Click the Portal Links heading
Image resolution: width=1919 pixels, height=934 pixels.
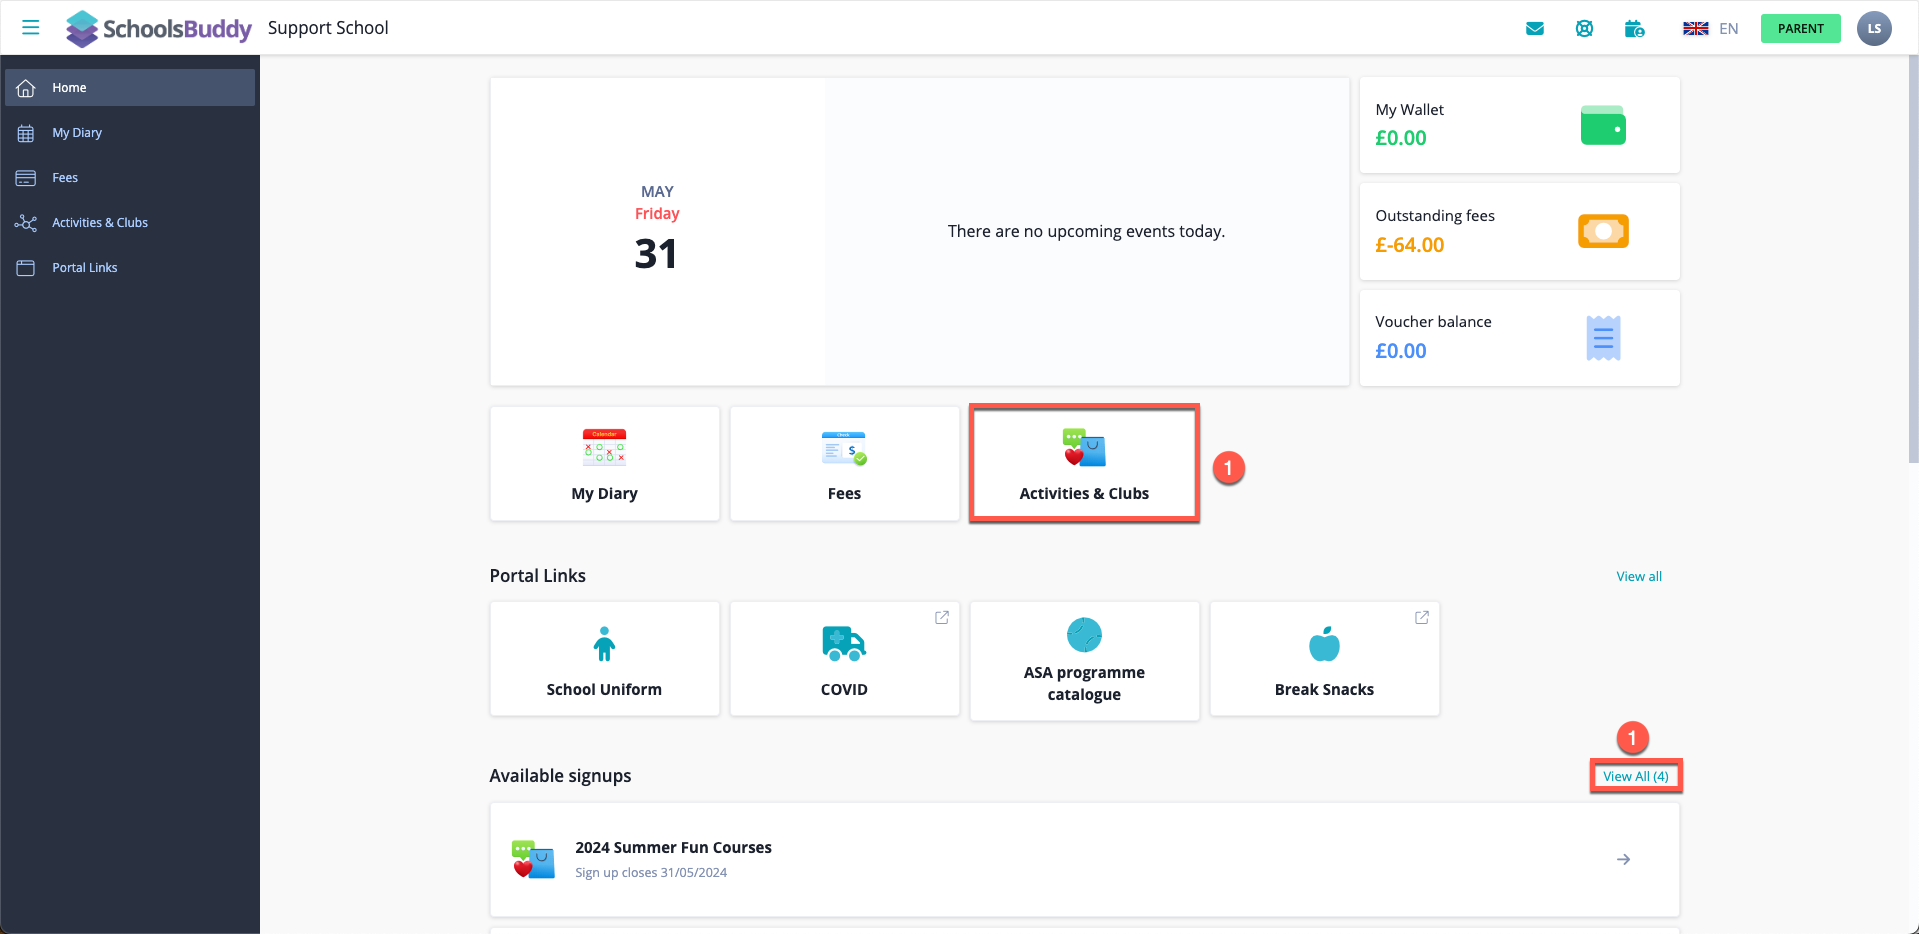pos(537,576)
